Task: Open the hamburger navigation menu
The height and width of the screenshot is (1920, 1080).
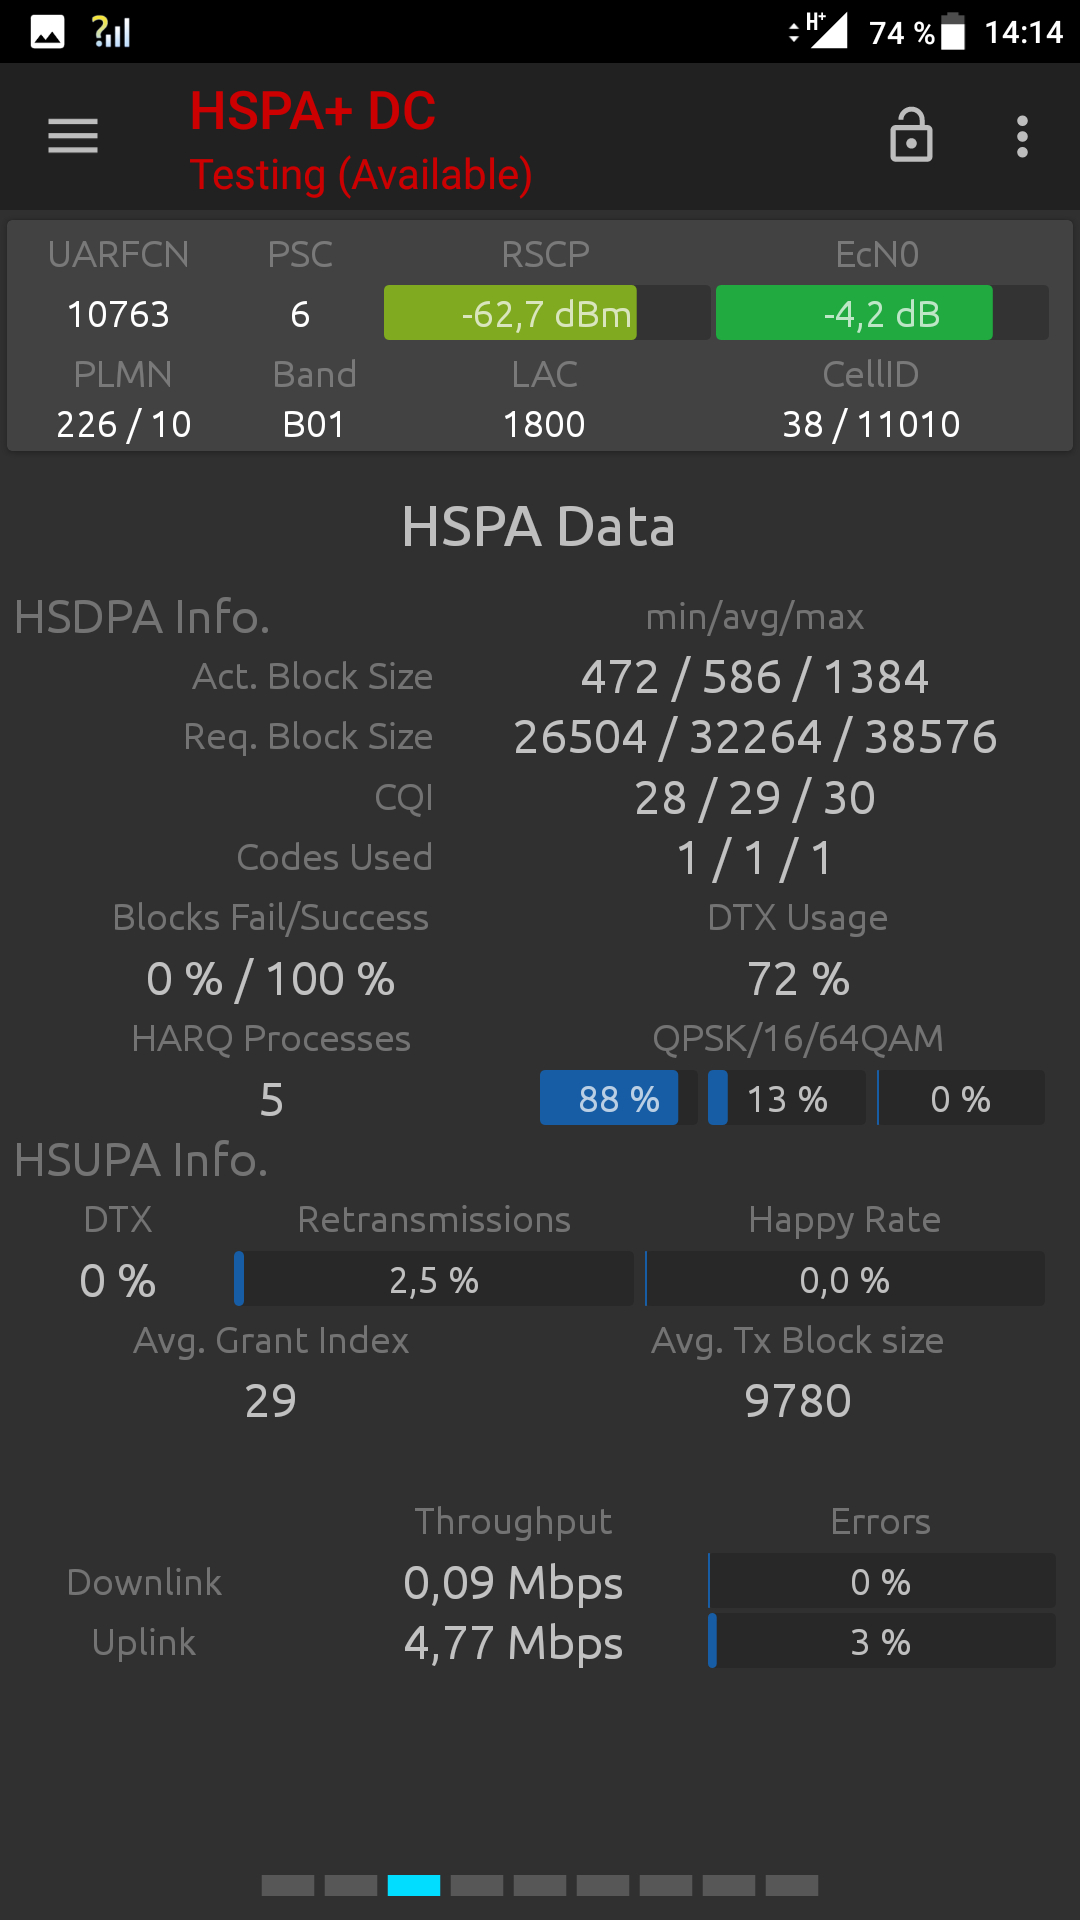Action: point(73,136)
